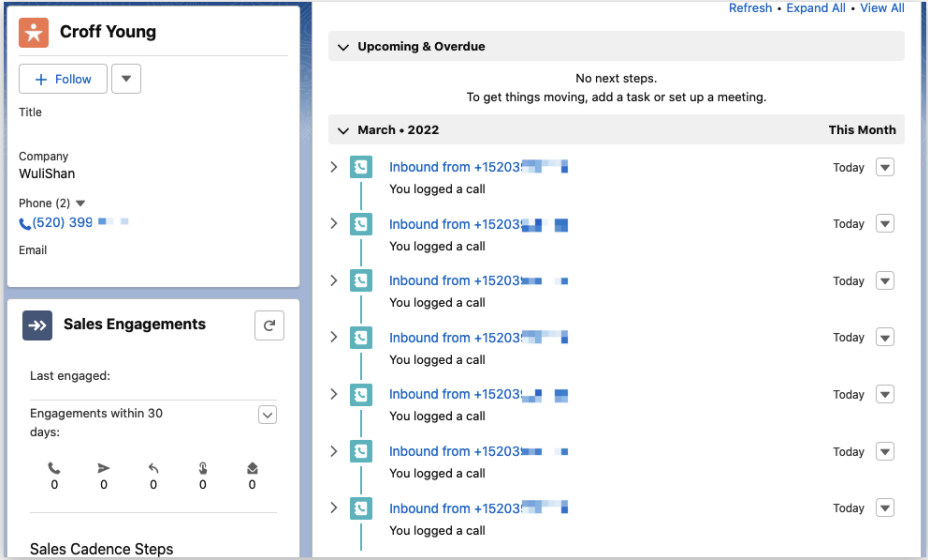Click the fifth logged call icon

361,394
